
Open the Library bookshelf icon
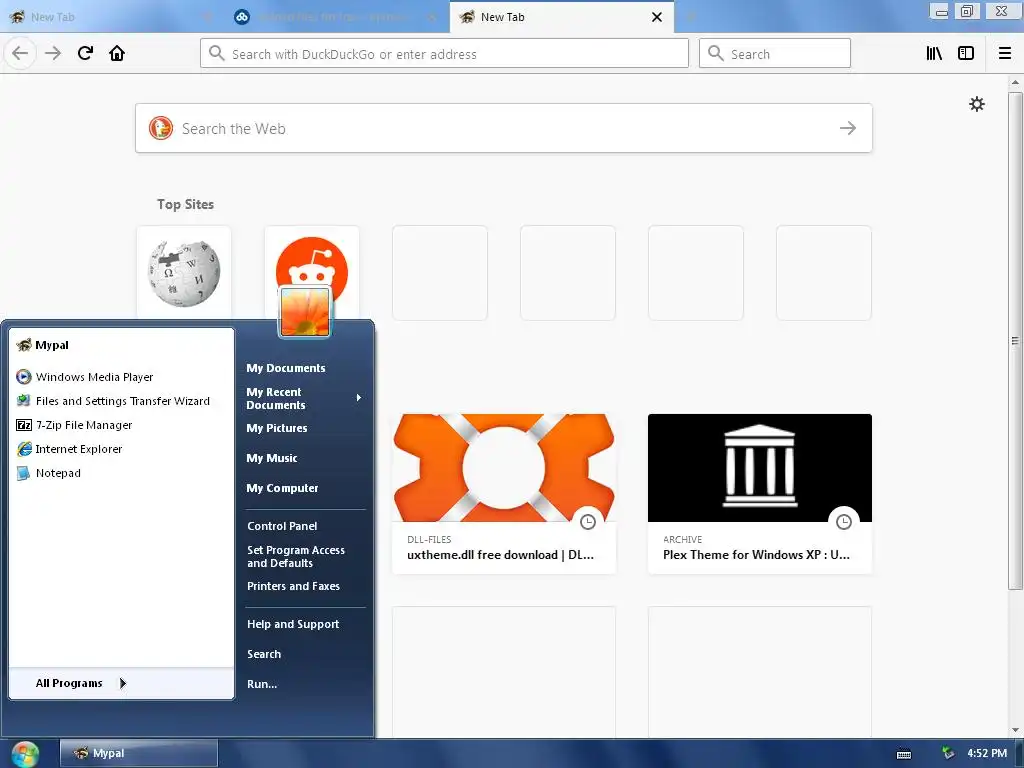(934, 53)
